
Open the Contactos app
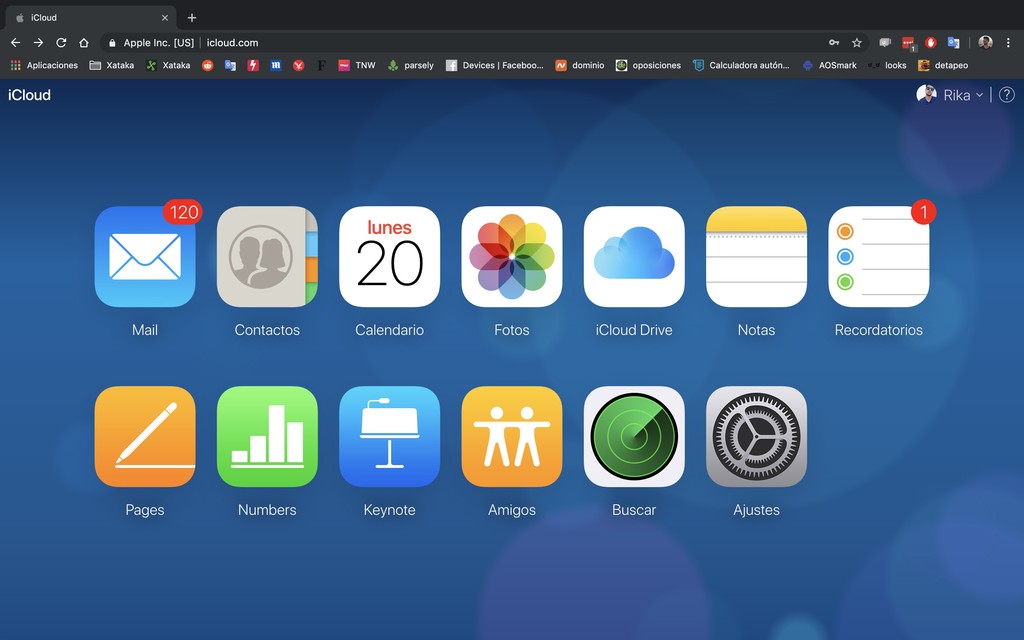[267, 257]
